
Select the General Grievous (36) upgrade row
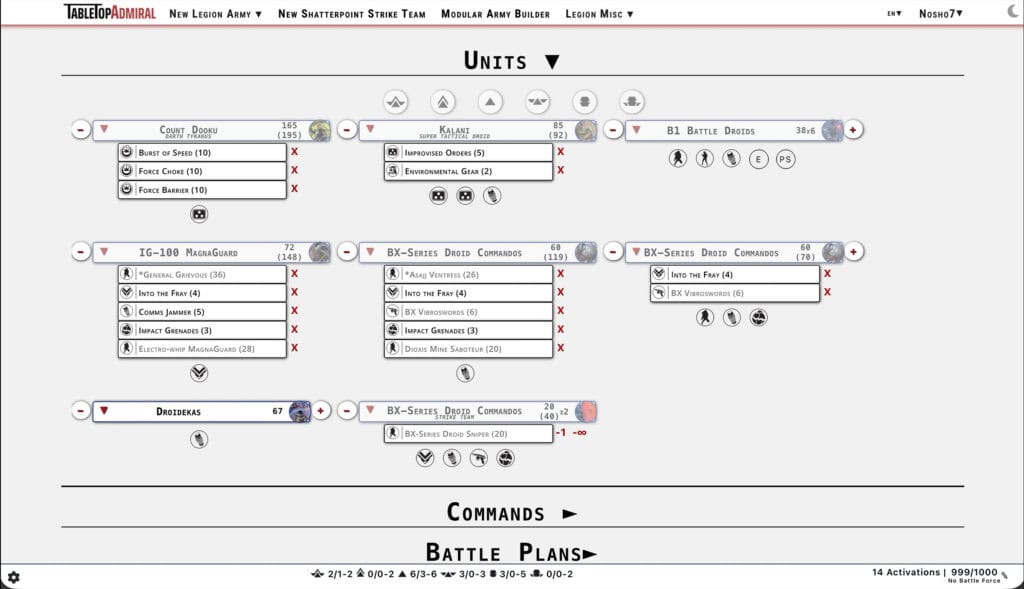pos(202,274)
